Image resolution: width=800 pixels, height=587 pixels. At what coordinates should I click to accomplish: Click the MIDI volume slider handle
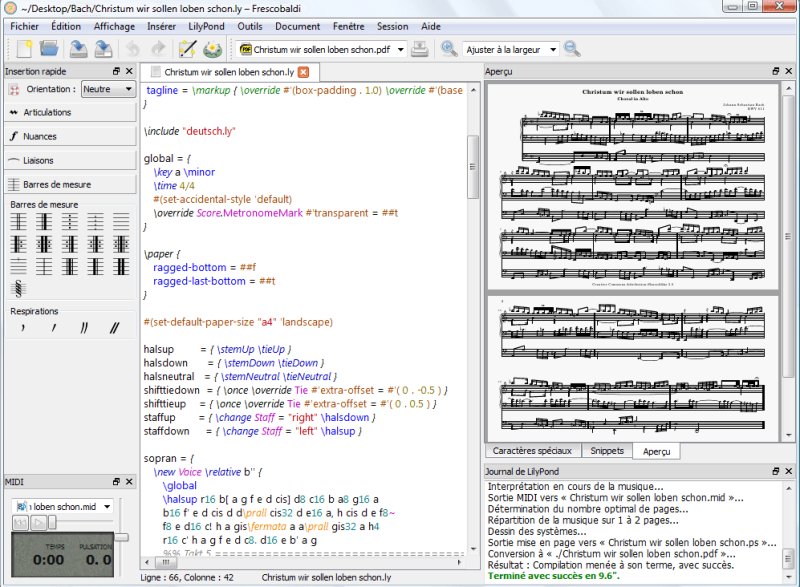point(121,537)
